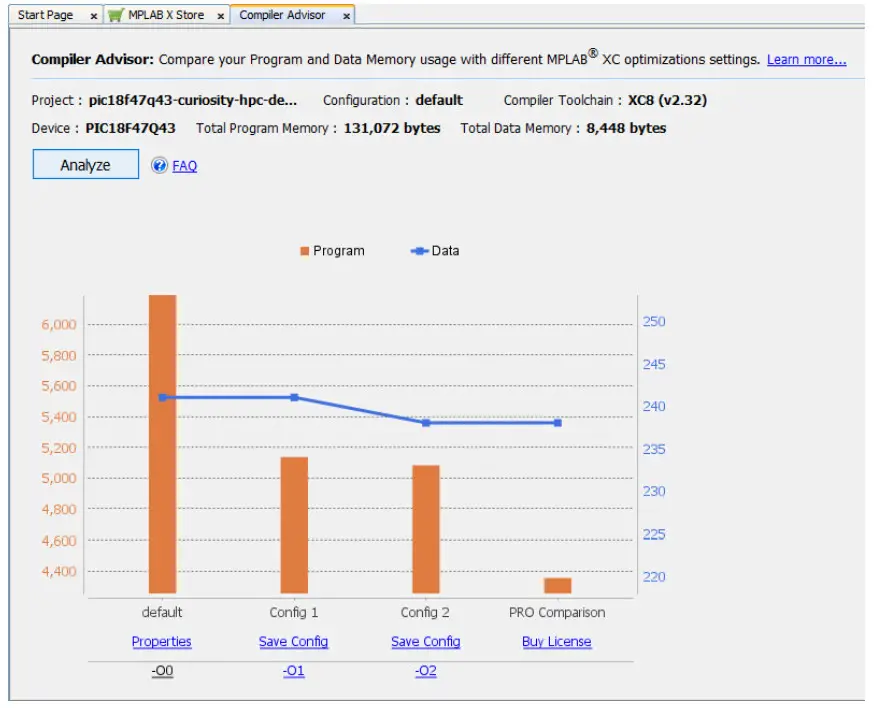Screen dimensions: 875x708
Task: Open the Properties link under default
Action: 161,642
